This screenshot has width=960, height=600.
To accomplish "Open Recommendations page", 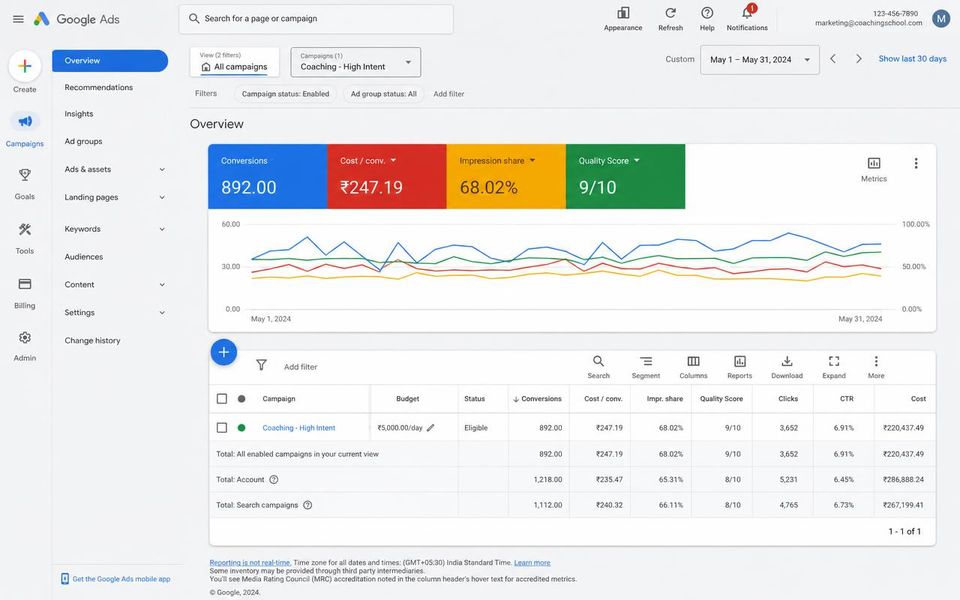I will tap(99, 87).
